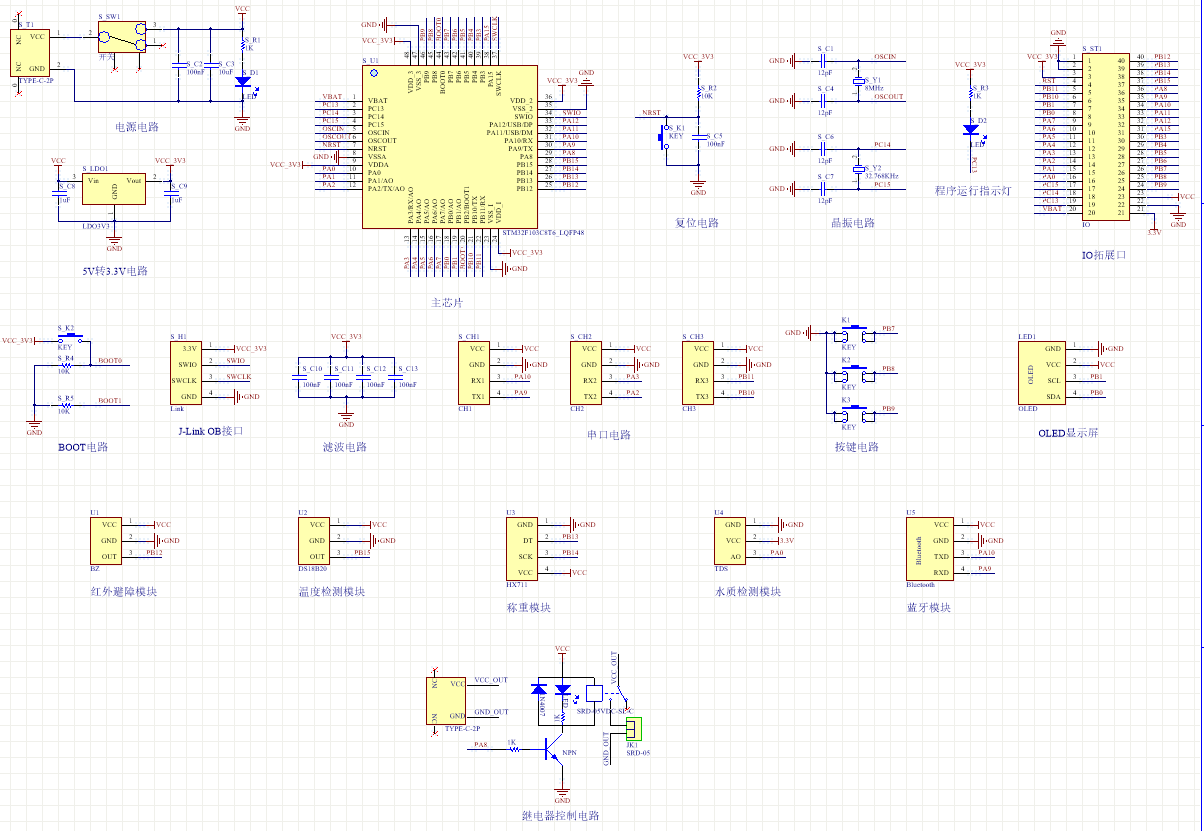Click the 'IO拓展口' section label

1104,254
